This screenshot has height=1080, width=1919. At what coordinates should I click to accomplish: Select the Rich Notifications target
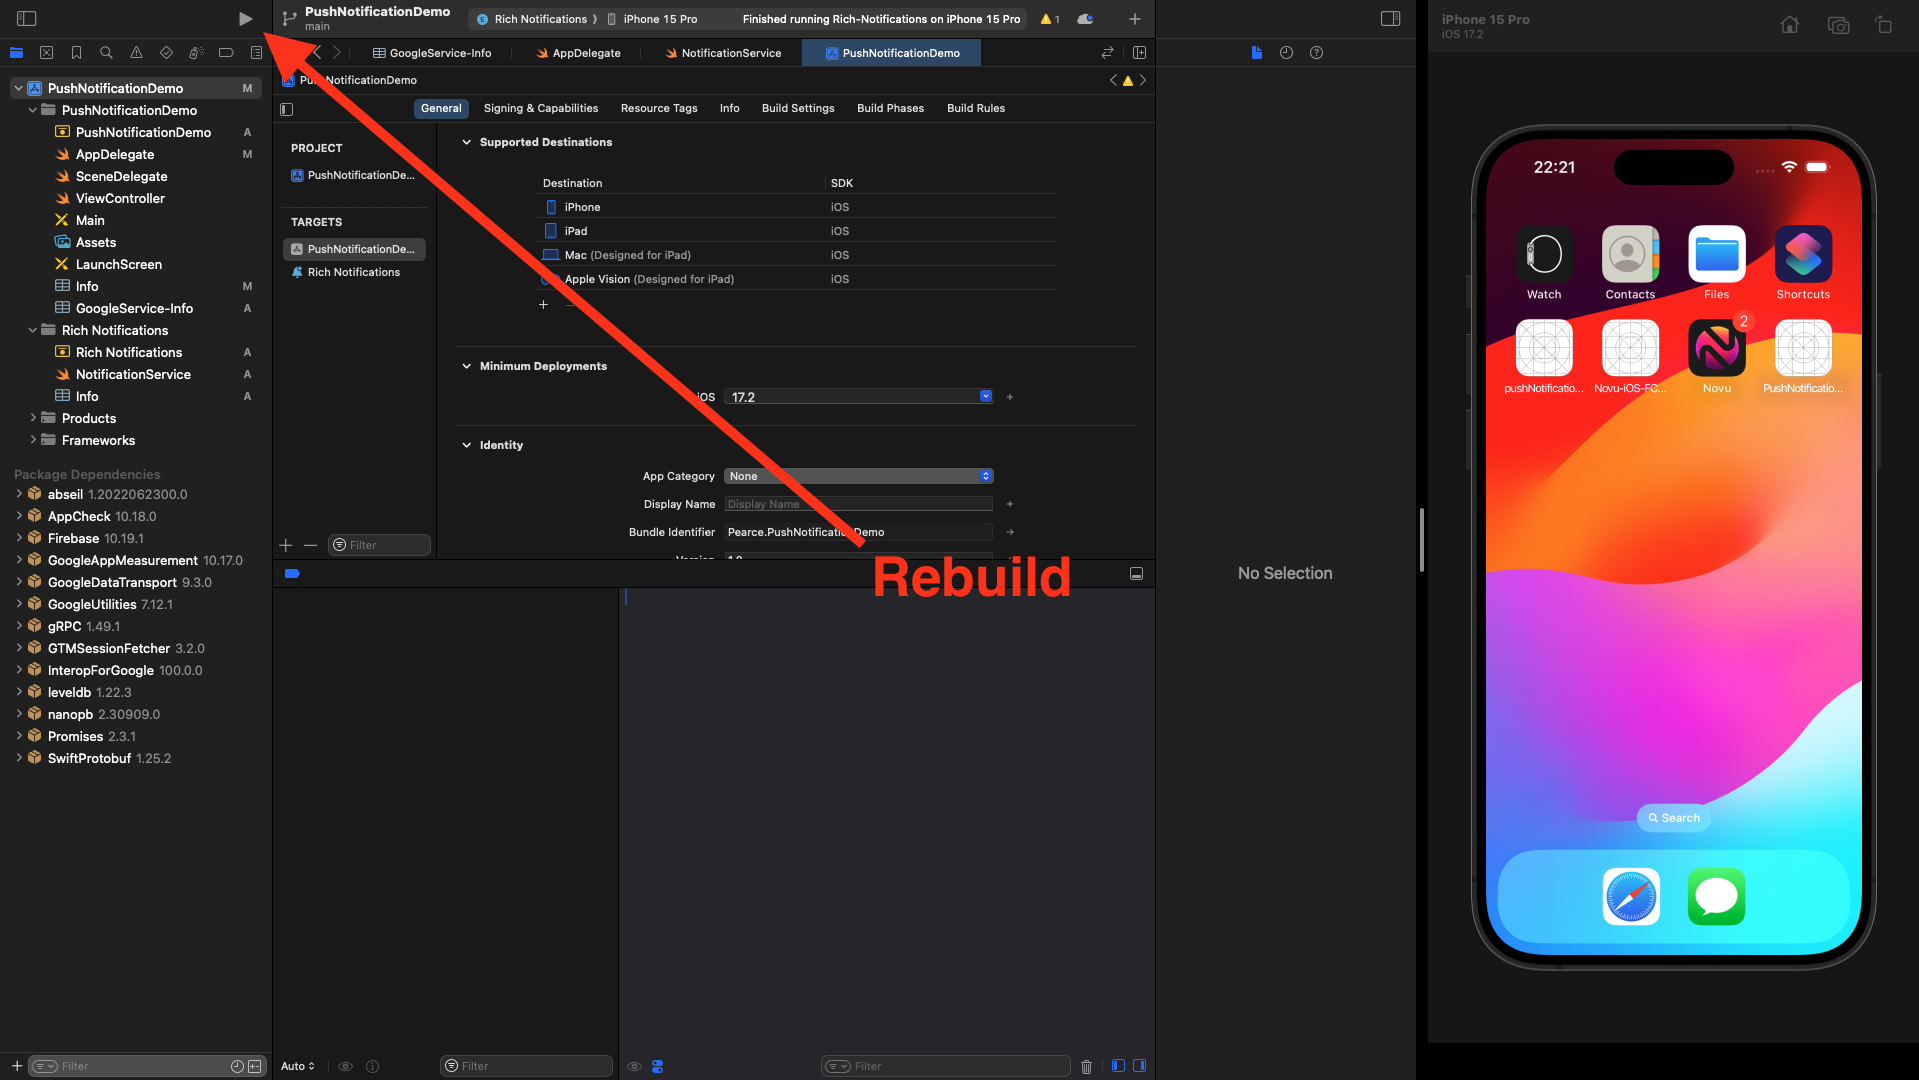(x=354, y=272)
